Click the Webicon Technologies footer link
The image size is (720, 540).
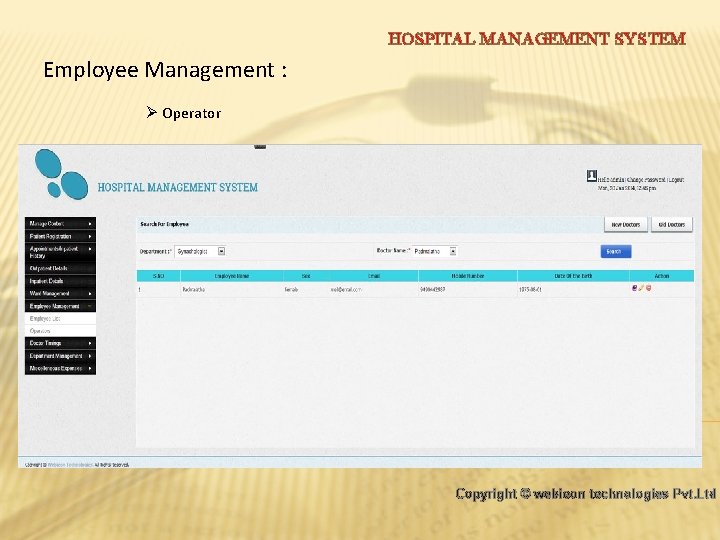(71, 465)
